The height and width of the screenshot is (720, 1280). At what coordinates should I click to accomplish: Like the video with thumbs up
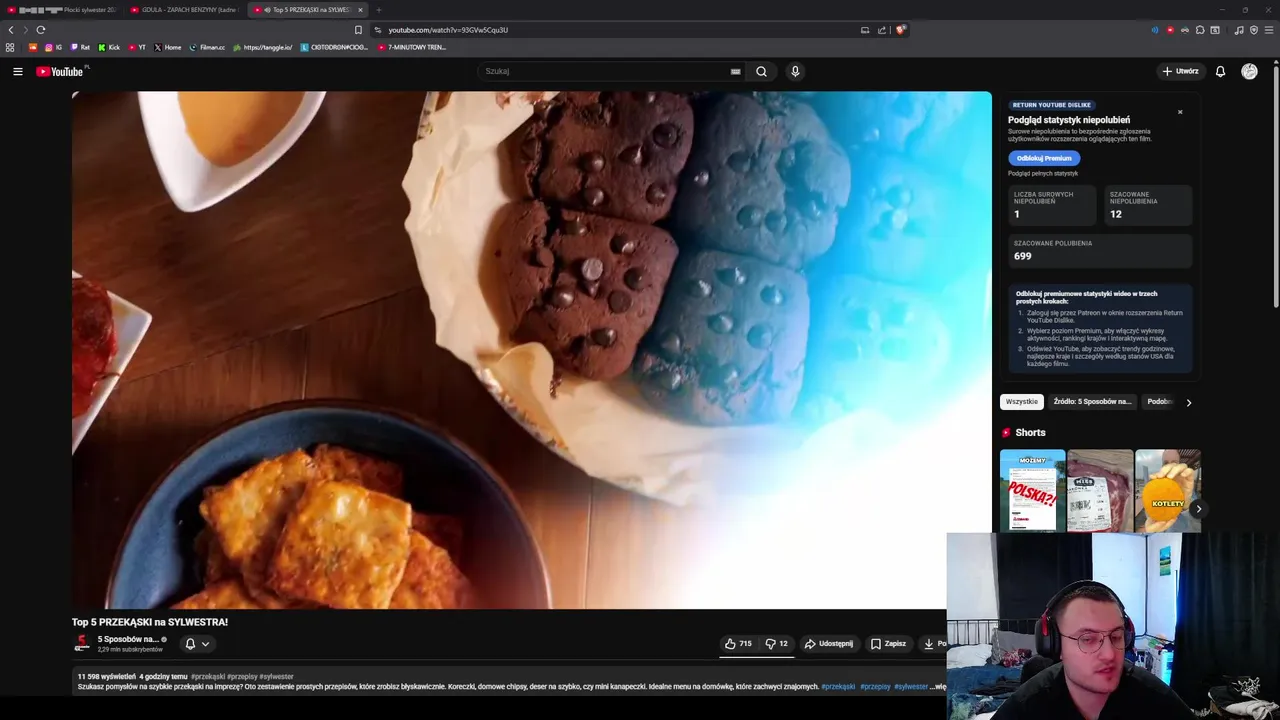pos(739,644)
